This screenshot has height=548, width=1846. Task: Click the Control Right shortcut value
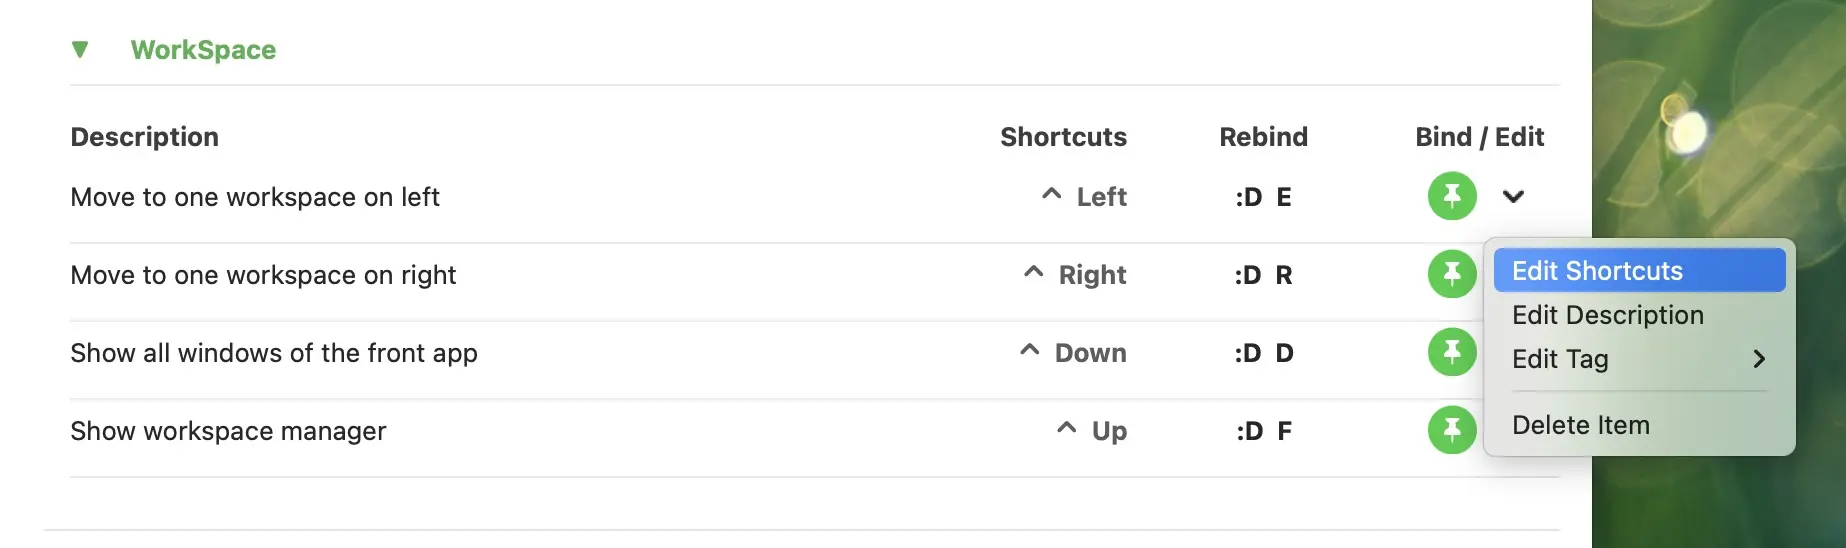click(x=1075, y=275)
